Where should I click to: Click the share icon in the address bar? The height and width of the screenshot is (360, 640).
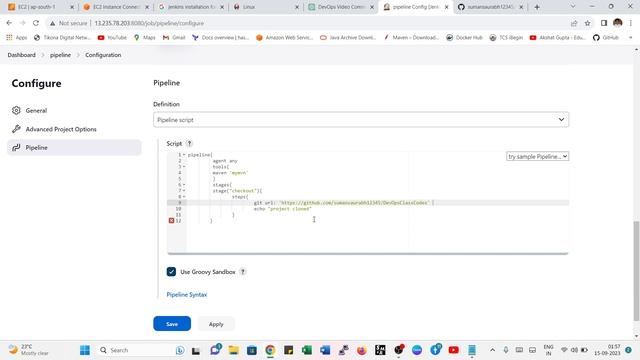point(574,23)
